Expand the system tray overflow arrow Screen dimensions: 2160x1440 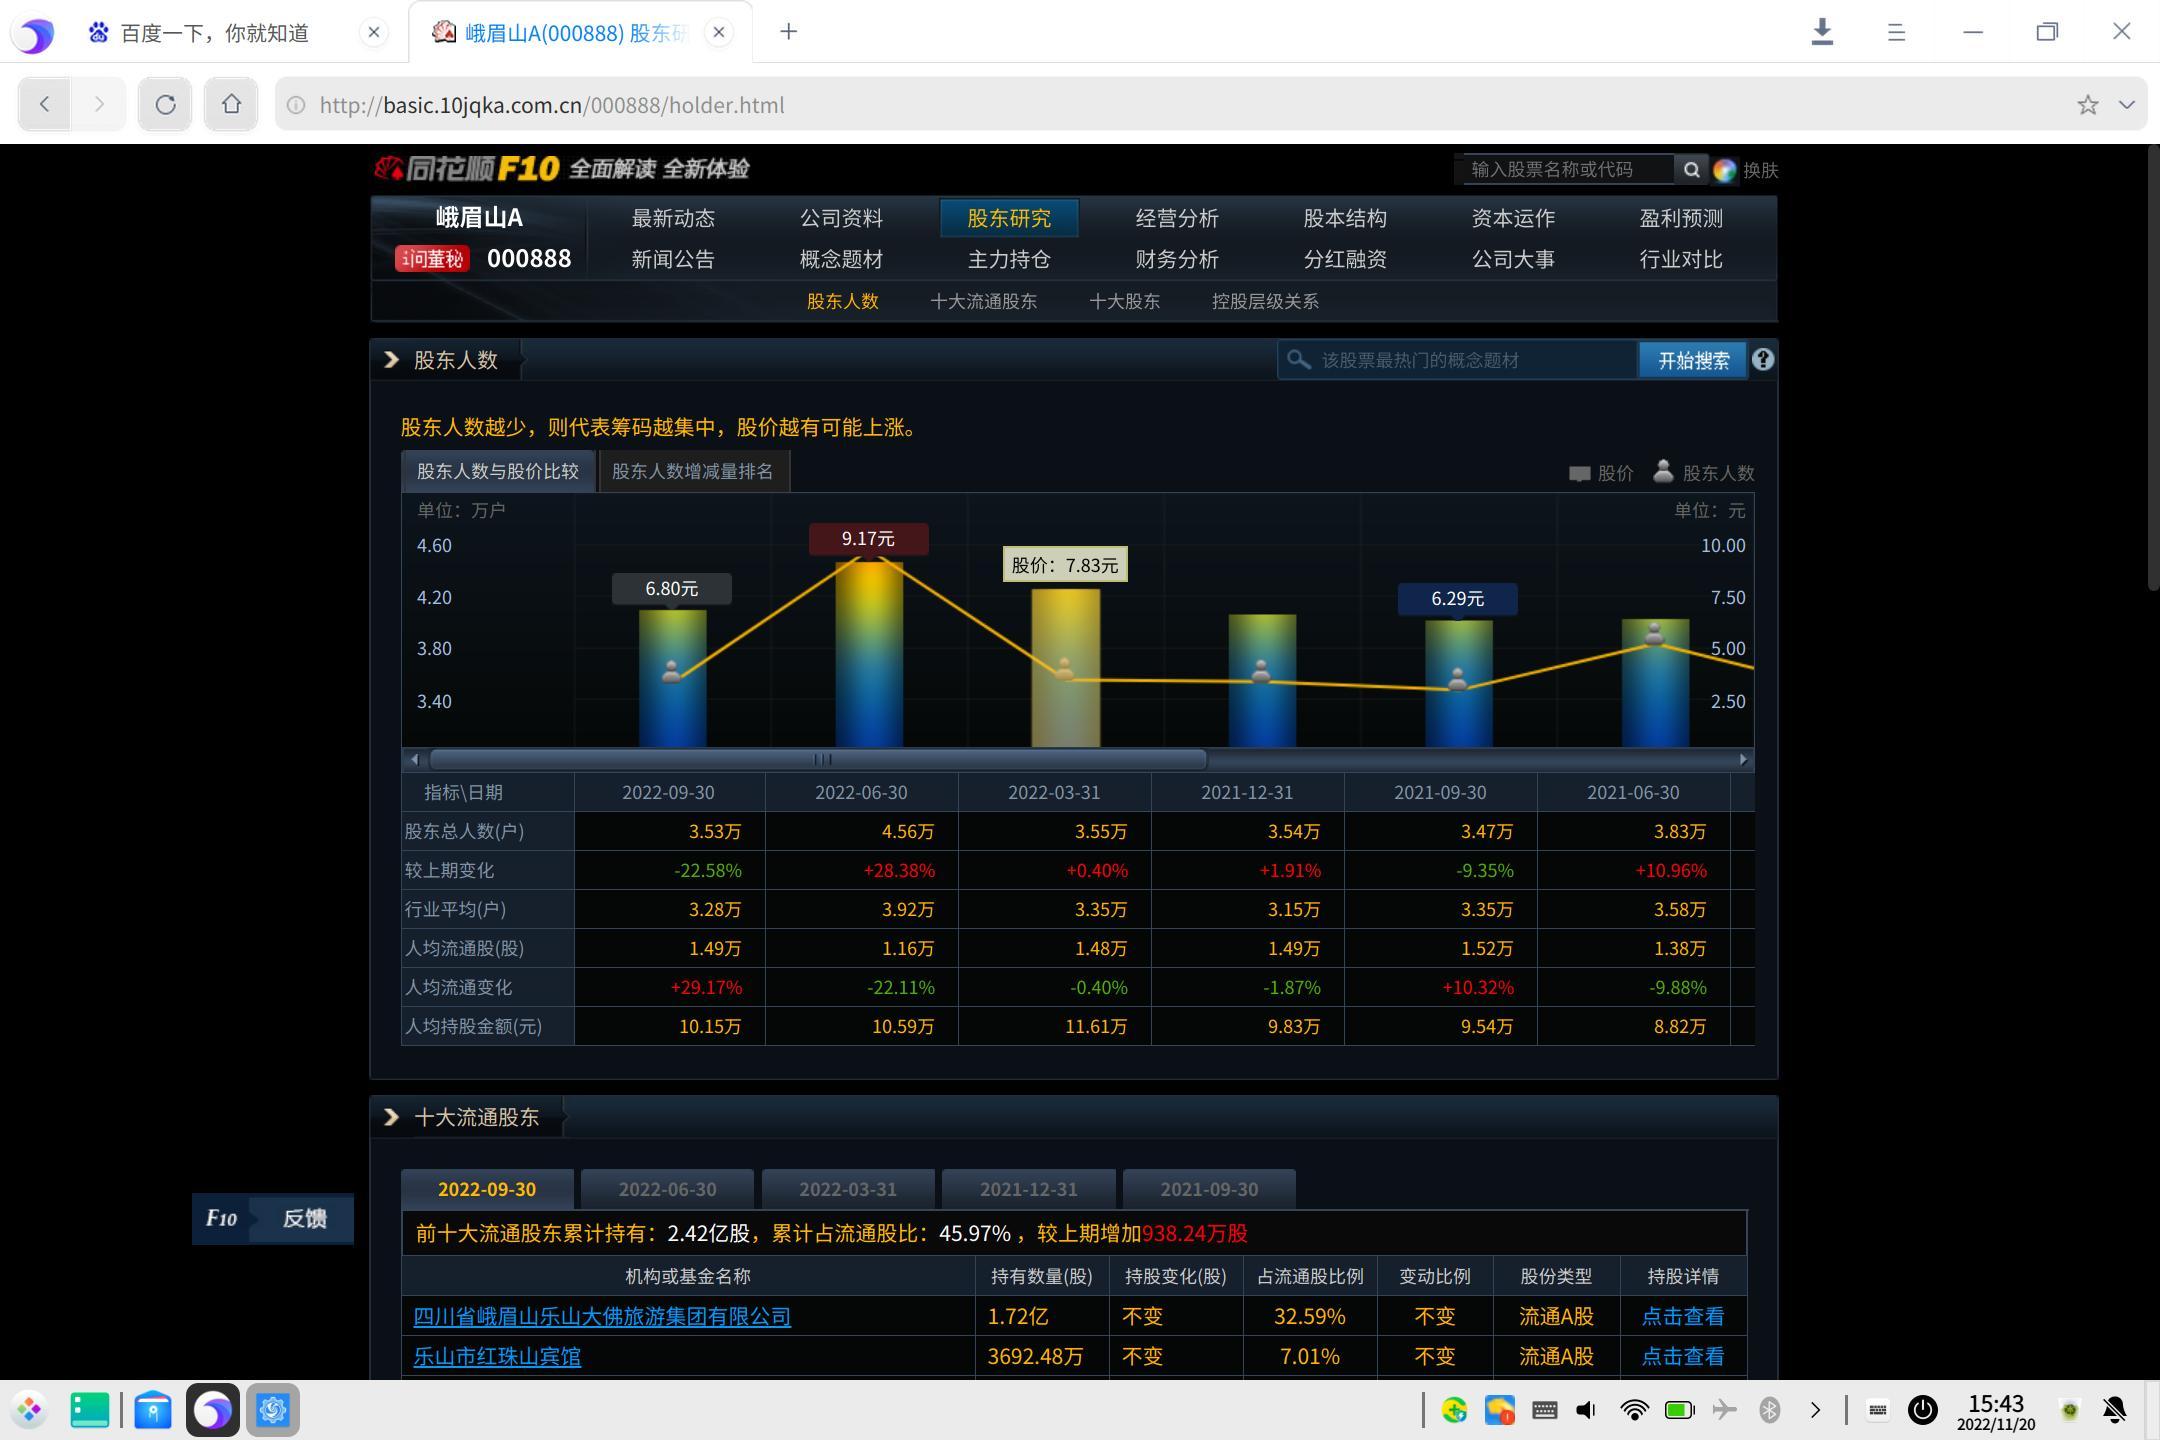click(1815, 1410)
